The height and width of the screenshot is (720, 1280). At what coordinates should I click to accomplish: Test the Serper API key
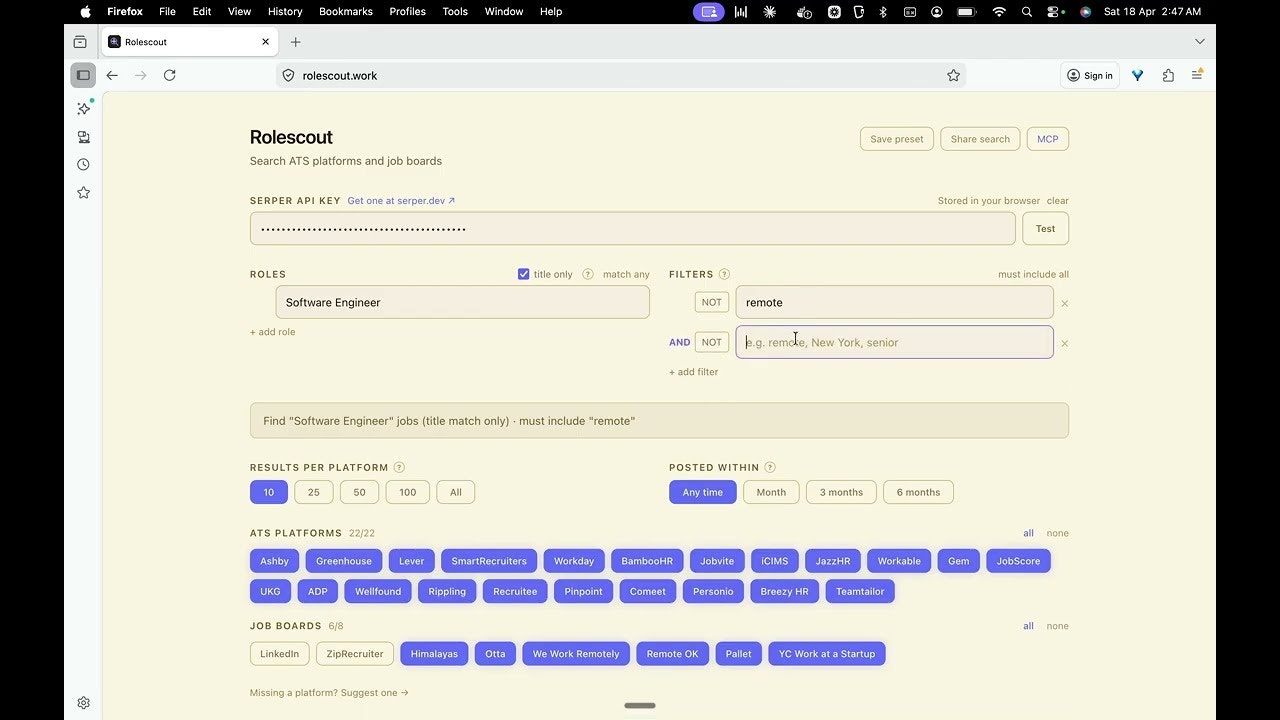pos(1045,229)
